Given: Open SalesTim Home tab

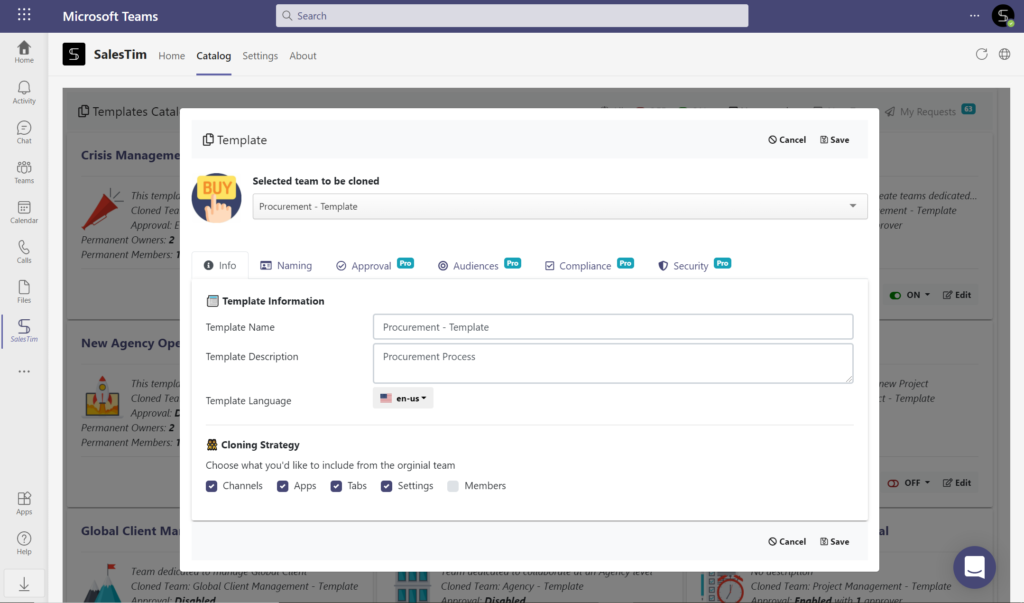Looking at the screenshot, I should pyautogui.click(x=171, y=56).
